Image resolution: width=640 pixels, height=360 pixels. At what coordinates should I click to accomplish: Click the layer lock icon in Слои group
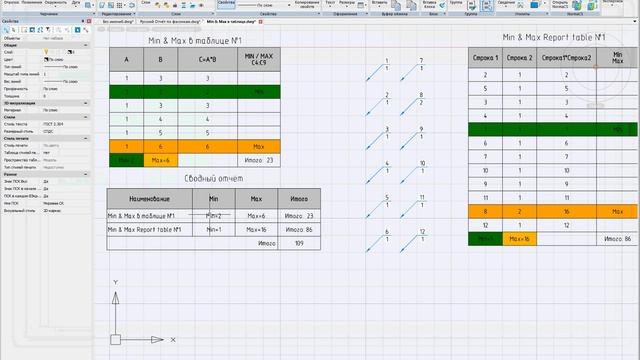click(x=175, y=6)
